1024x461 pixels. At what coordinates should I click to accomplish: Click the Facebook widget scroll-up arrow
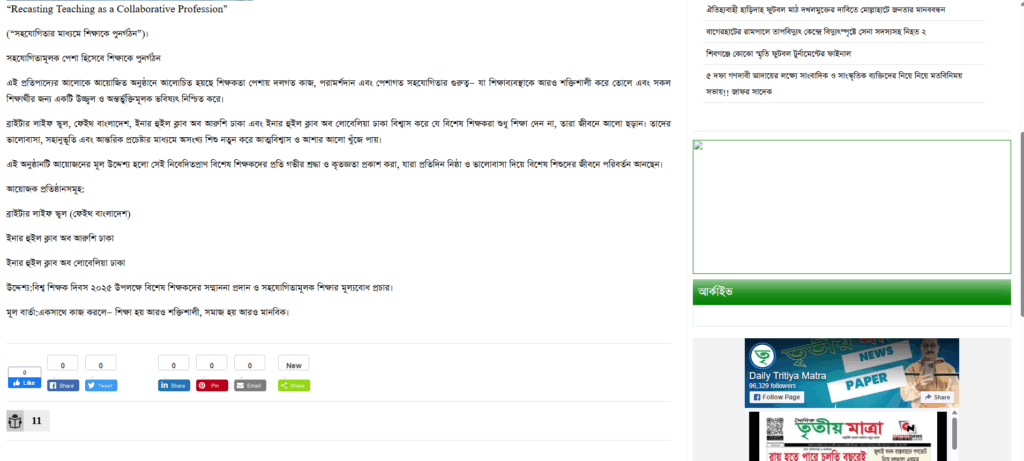954,414
